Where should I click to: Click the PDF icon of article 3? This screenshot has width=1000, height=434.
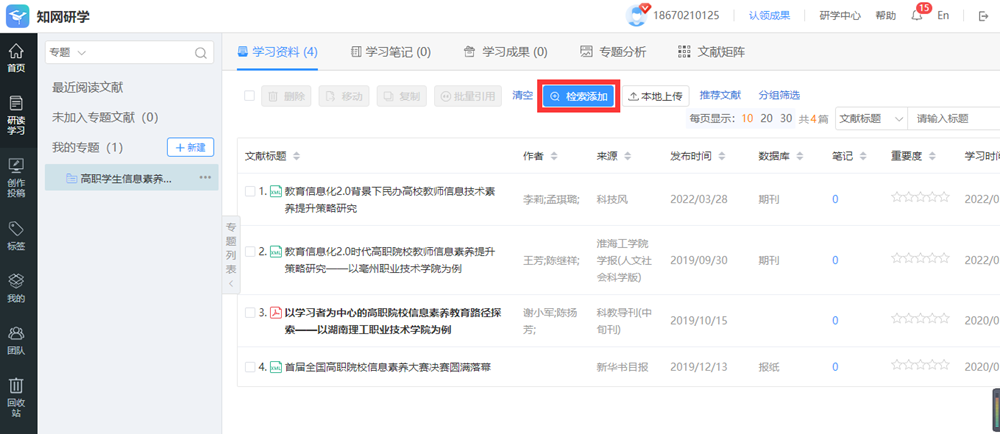tap(276, 313)
